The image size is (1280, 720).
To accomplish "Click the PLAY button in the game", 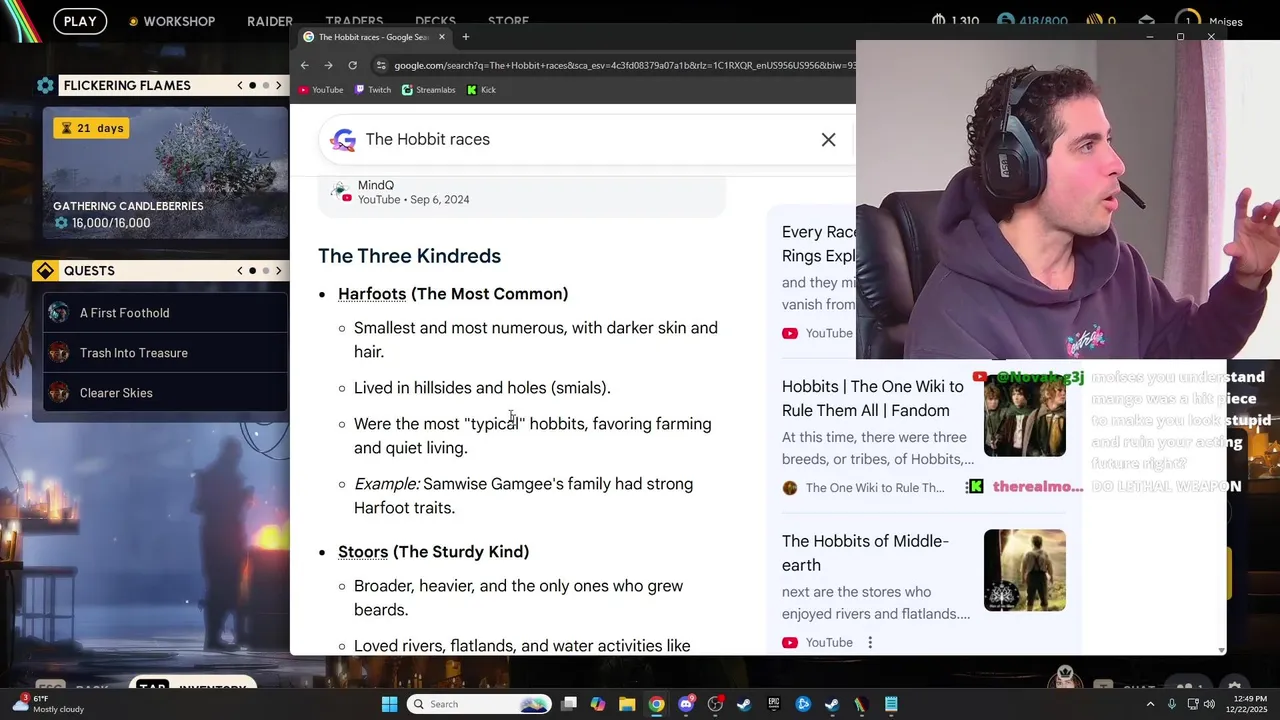I will [80, 21].
